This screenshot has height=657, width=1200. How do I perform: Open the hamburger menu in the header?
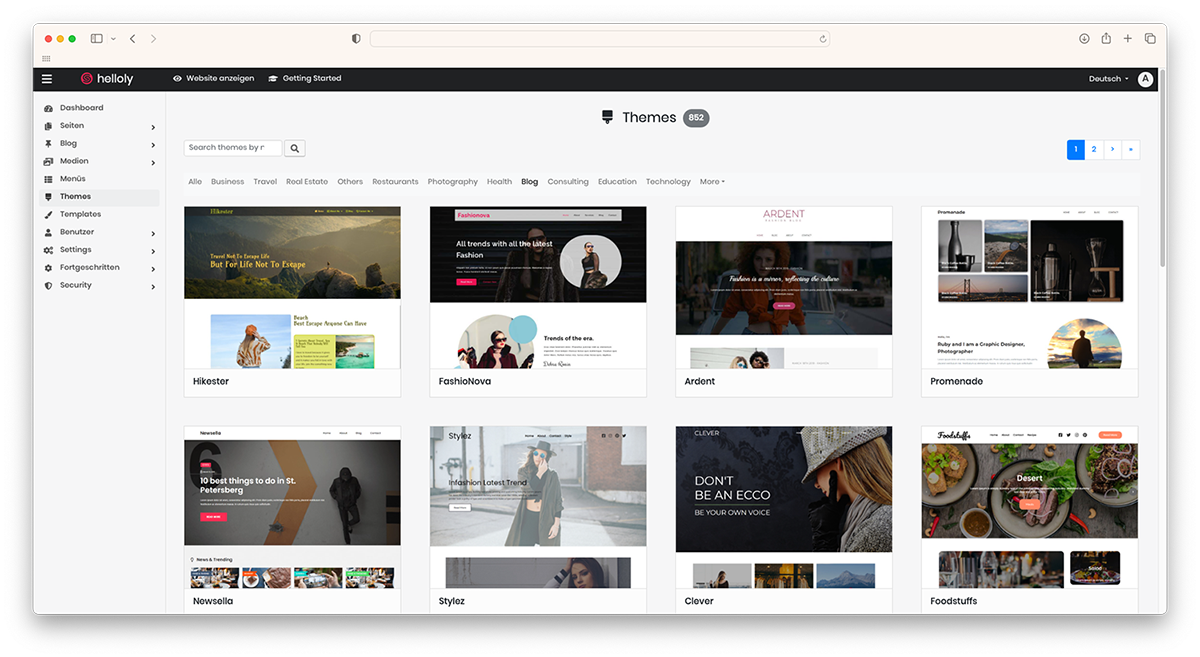47,79
